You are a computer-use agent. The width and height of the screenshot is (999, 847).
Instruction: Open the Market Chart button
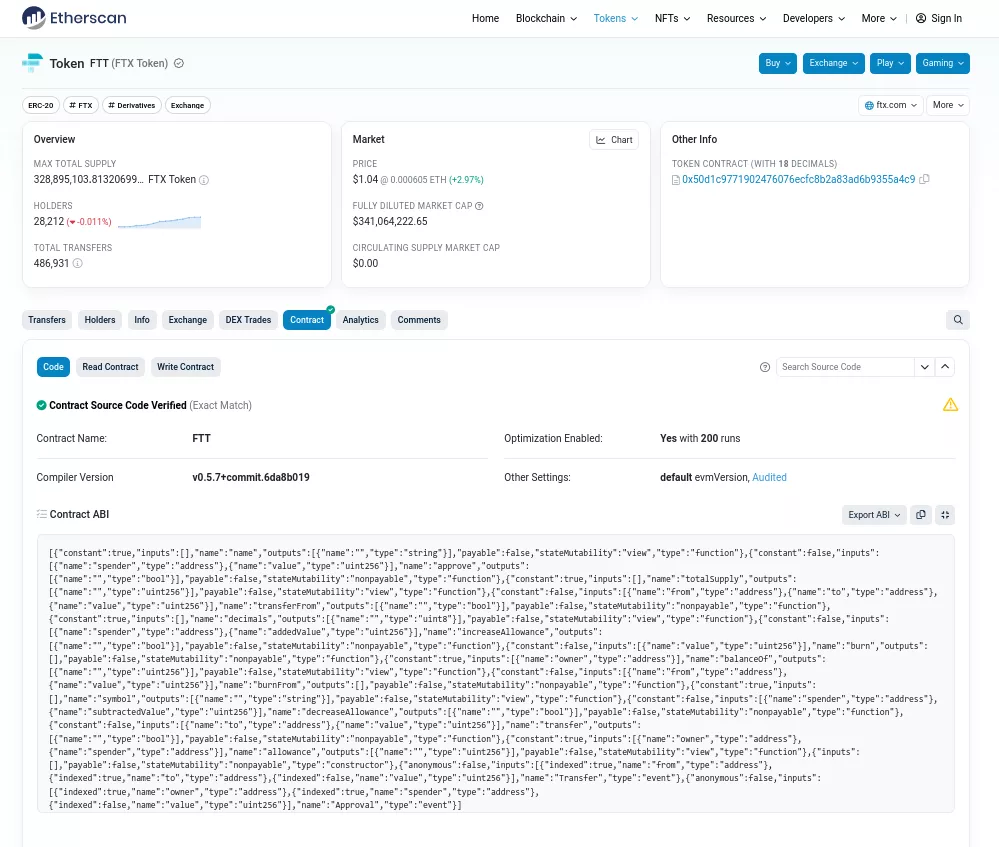614,140
